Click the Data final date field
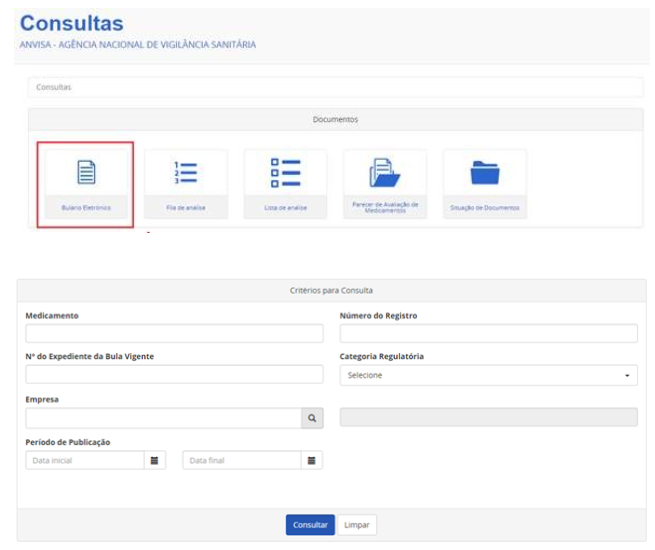This screenshot has width=655, height=550. point(241,460)
